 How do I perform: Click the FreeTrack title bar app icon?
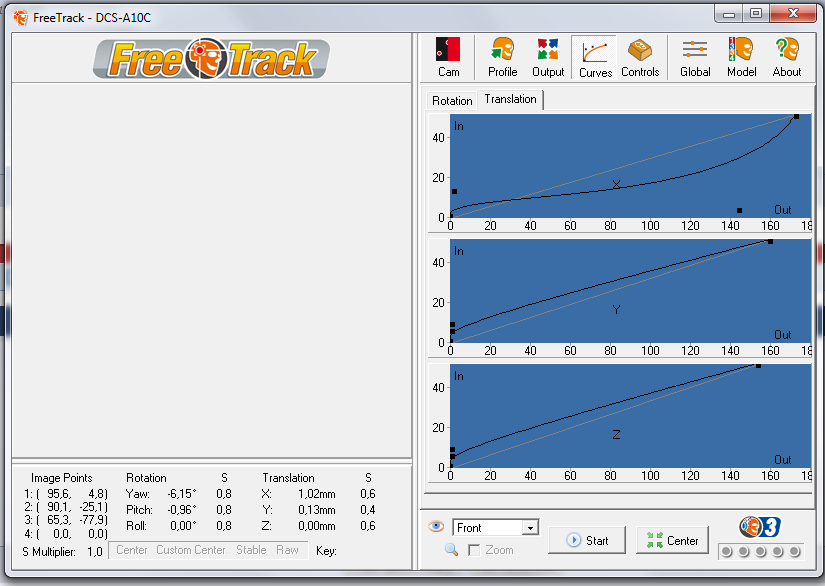coord(21,18)
